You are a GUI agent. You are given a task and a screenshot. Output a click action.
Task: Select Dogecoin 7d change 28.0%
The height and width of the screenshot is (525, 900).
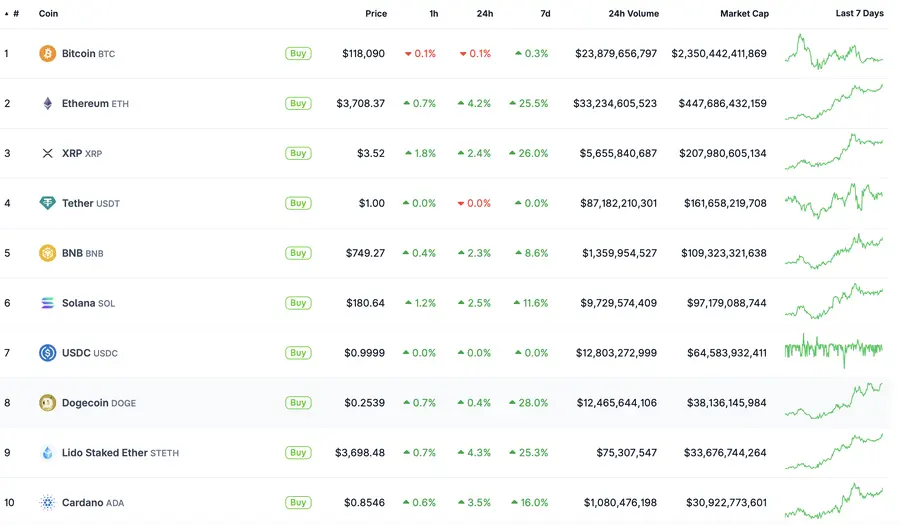pos(529,403)
